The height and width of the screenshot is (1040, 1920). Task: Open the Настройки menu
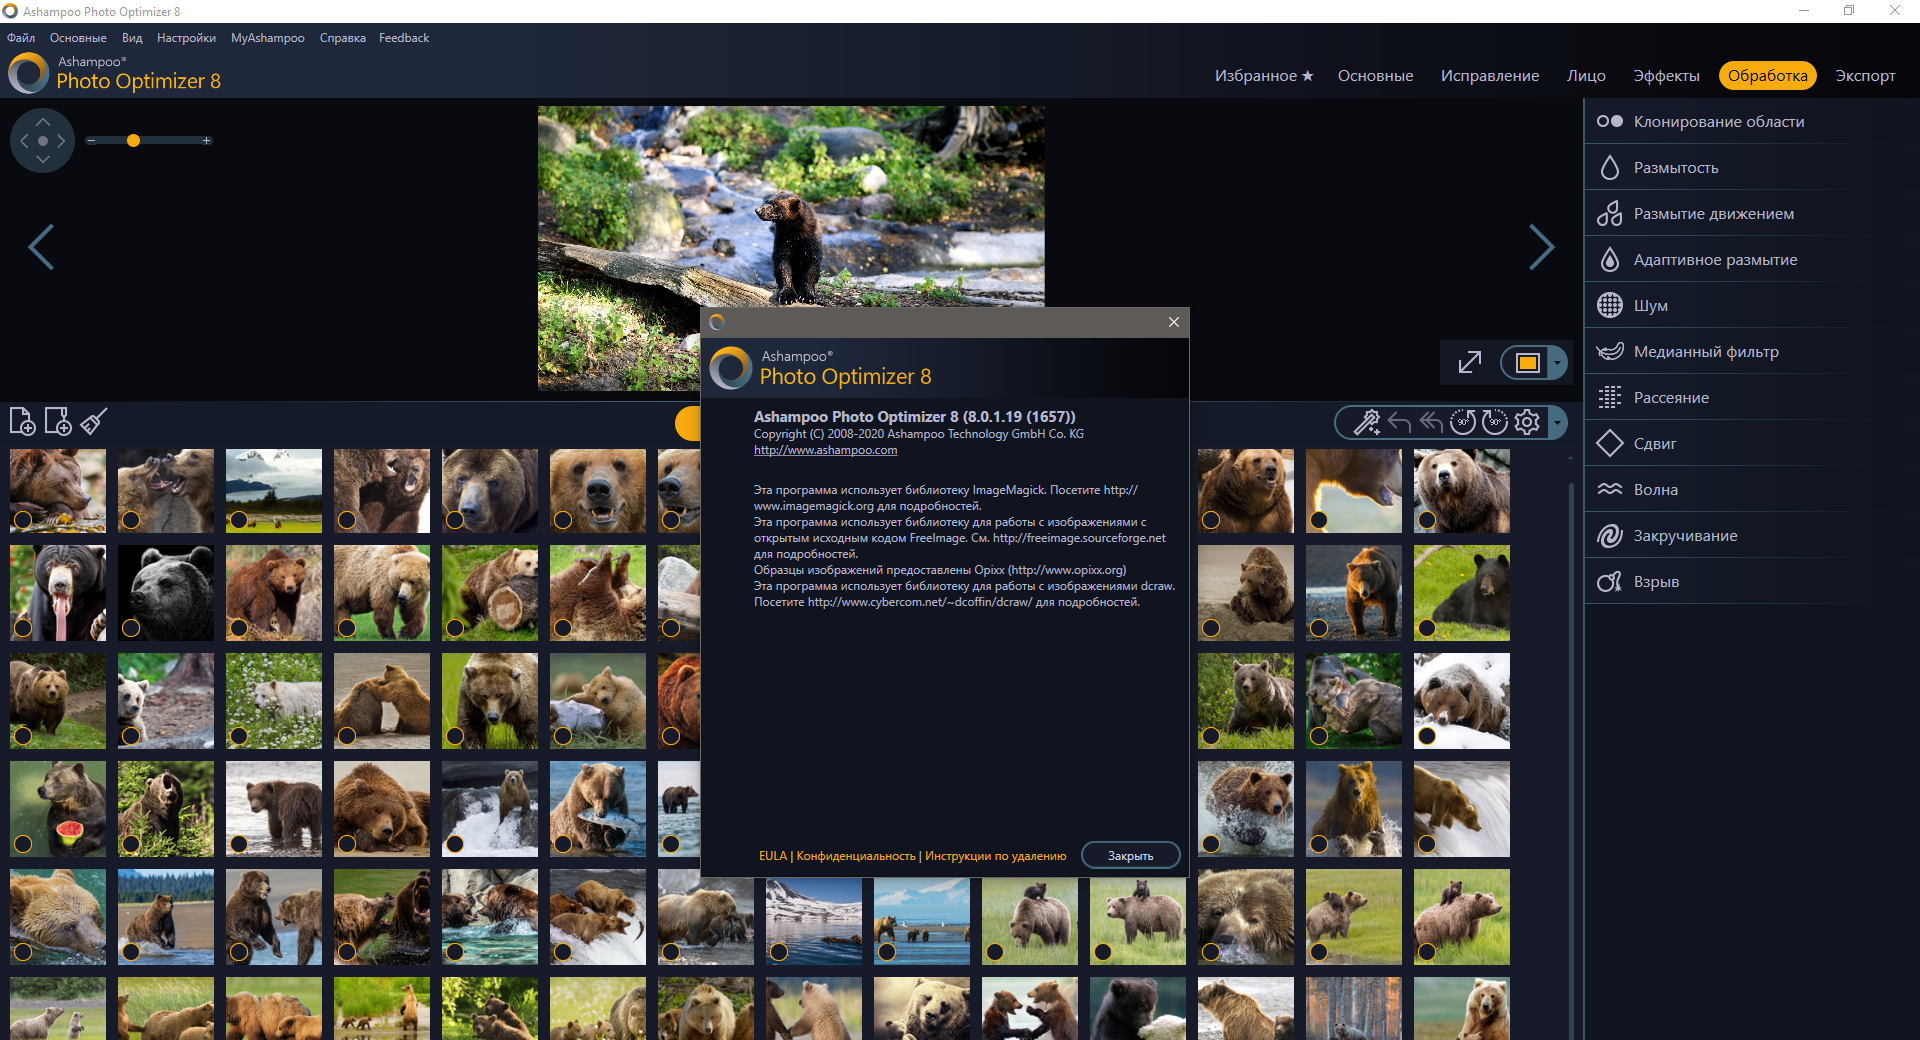coord(186,38)
